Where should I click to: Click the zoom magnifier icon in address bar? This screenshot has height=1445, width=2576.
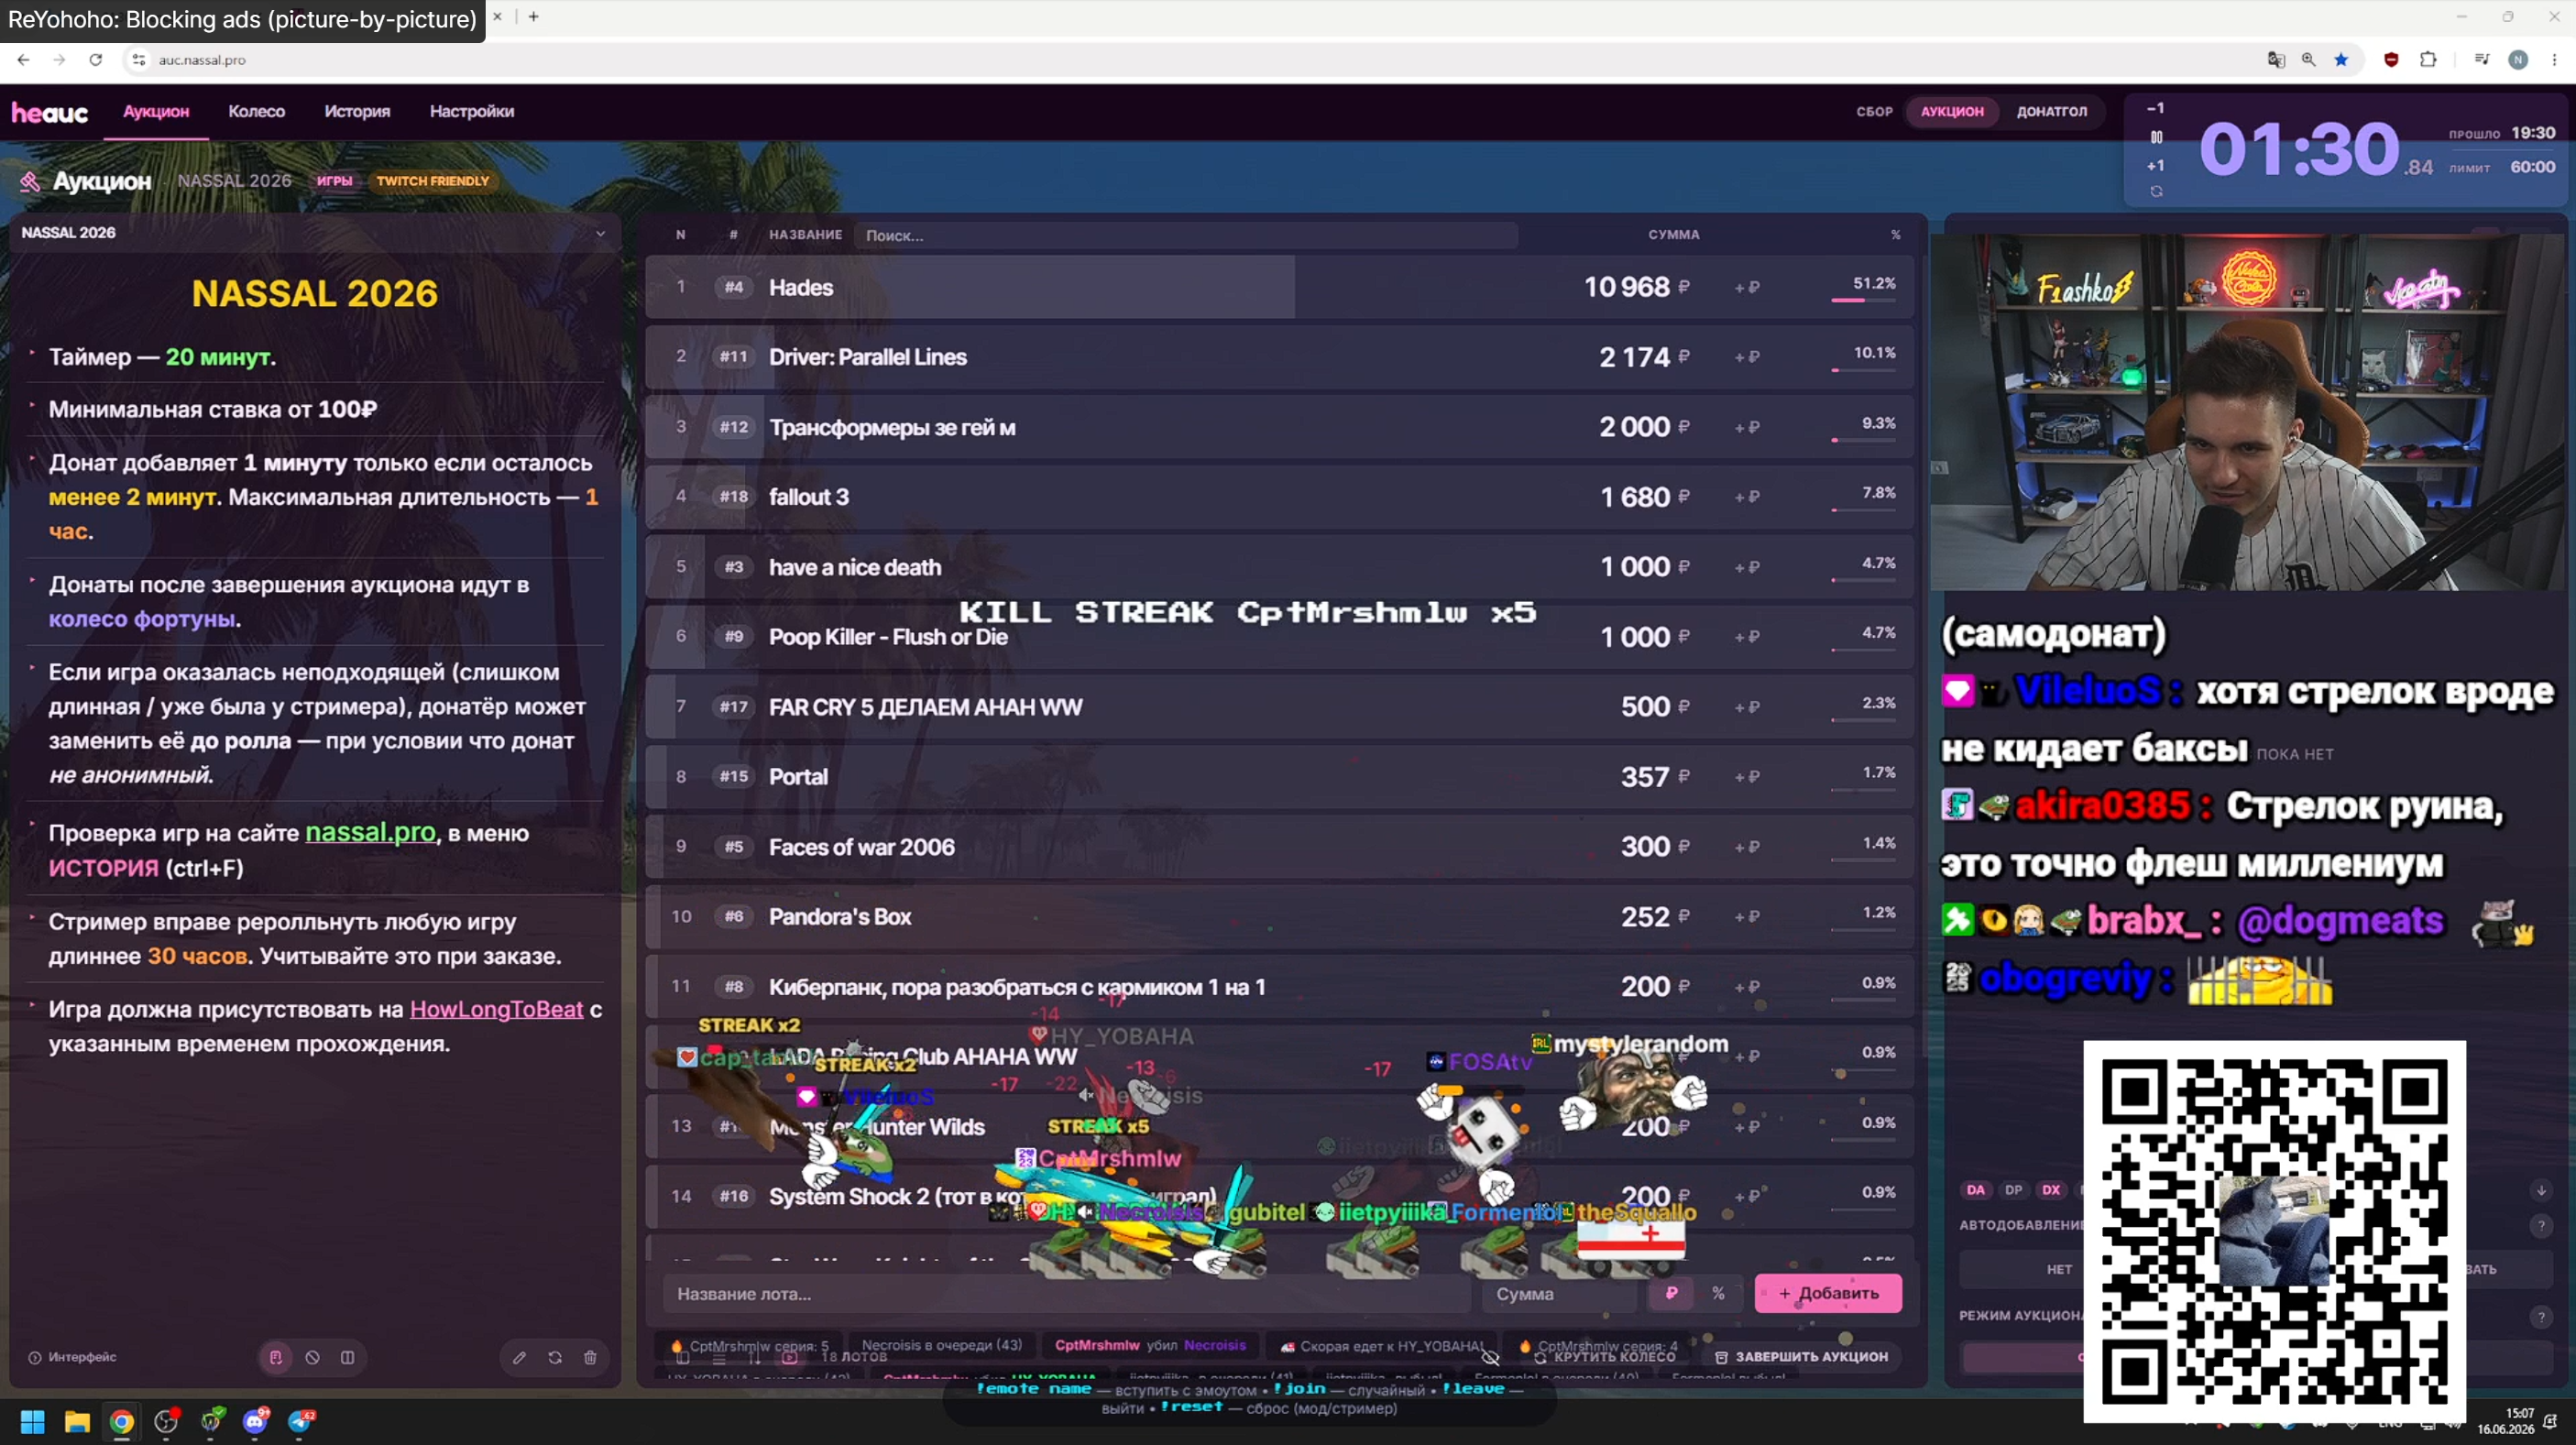[x=2308, y=60]
